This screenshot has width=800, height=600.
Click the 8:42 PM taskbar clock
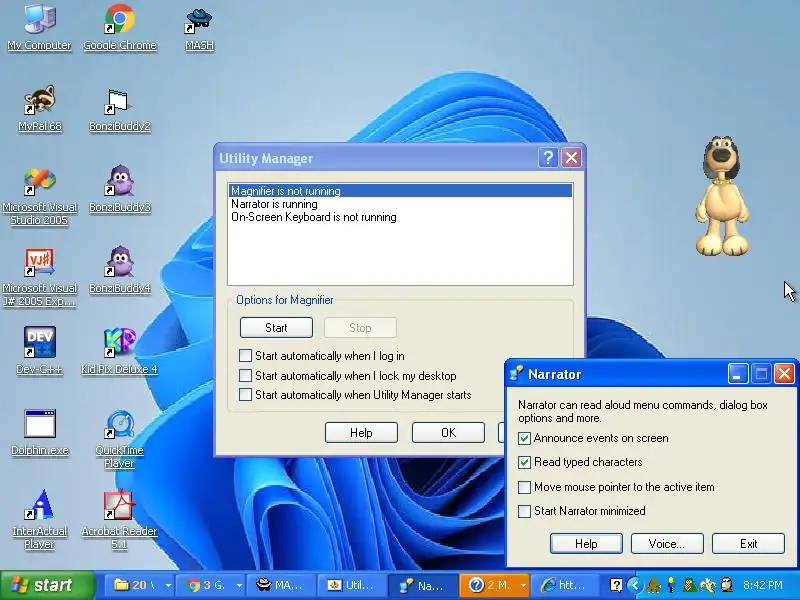click(x=763, y=585)
